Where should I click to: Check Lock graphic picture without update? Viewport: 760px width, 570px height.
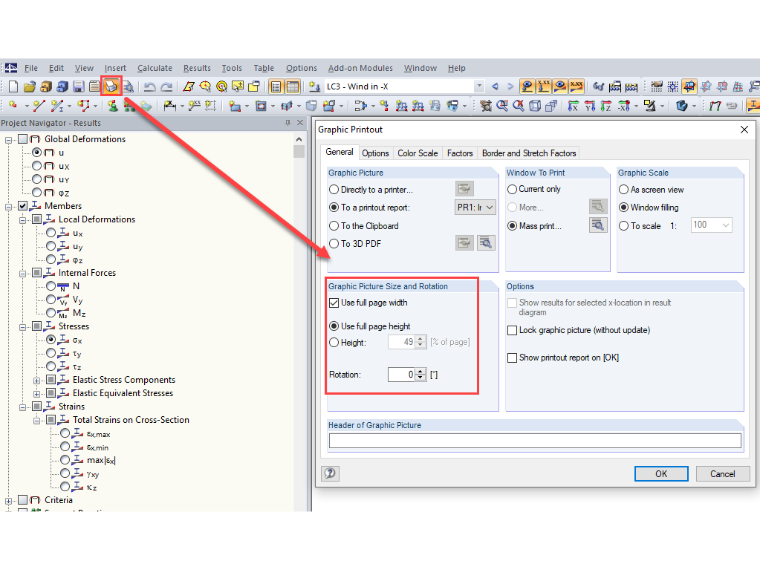coord(512,331)
